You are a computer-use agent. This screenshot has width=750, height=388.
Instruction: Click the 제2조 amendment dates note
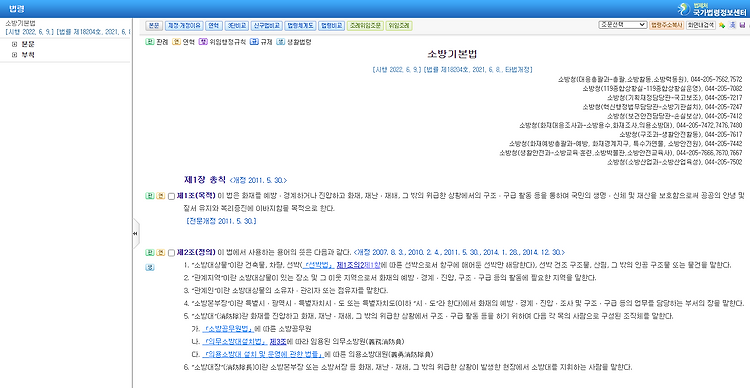pyautogui.click(x=459, y=252)
